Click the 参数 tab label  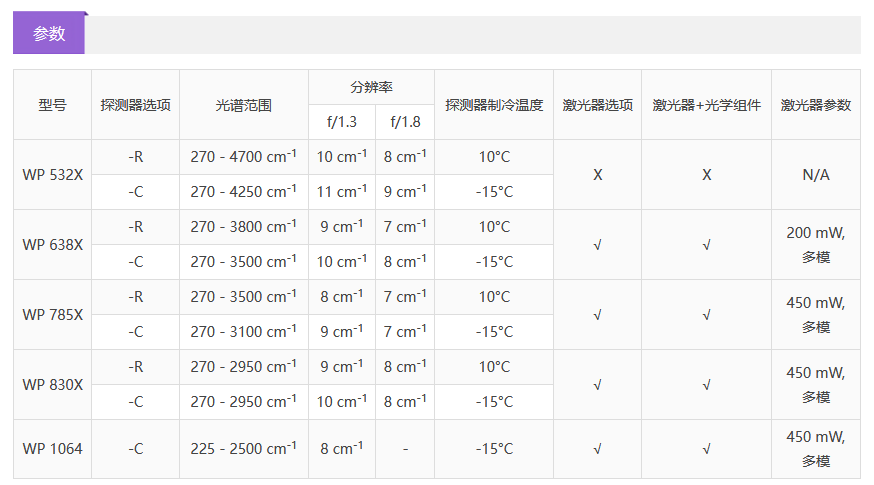[x=49, y=33]
